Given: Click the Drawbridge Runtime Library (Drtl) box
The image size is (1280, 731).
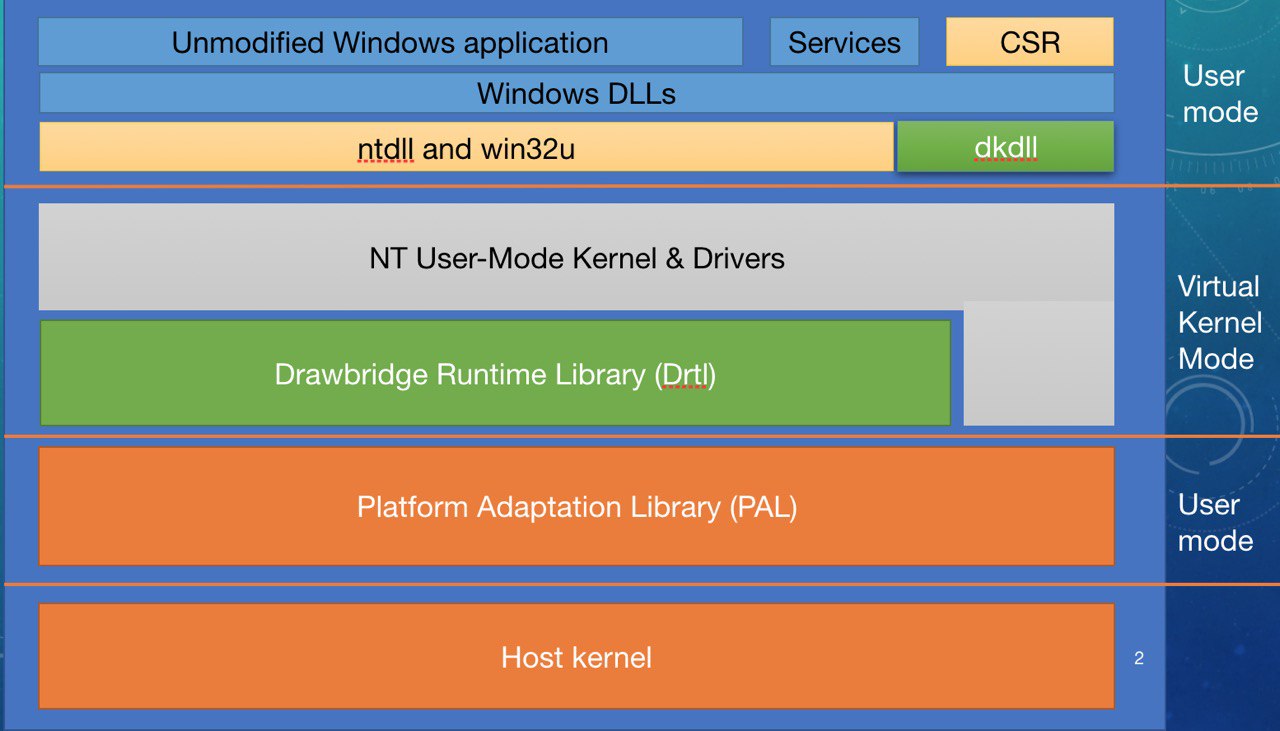Looking at the screenshot, I should tap(495, 373).
